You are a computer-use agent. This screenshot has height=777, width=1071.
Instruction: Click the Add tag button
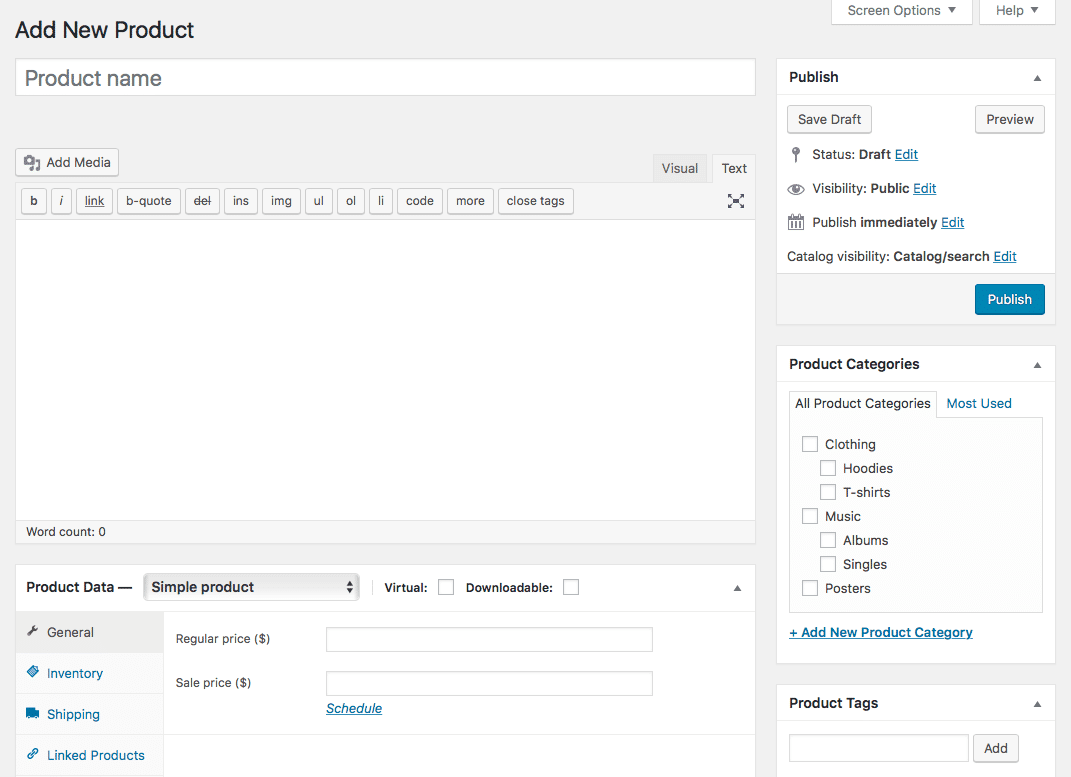tap(995, 748)
